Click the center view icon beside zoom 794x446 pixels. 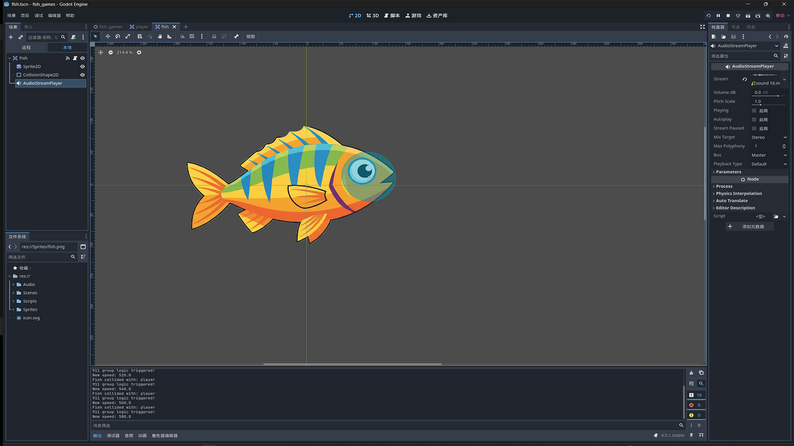click(100, 52)
